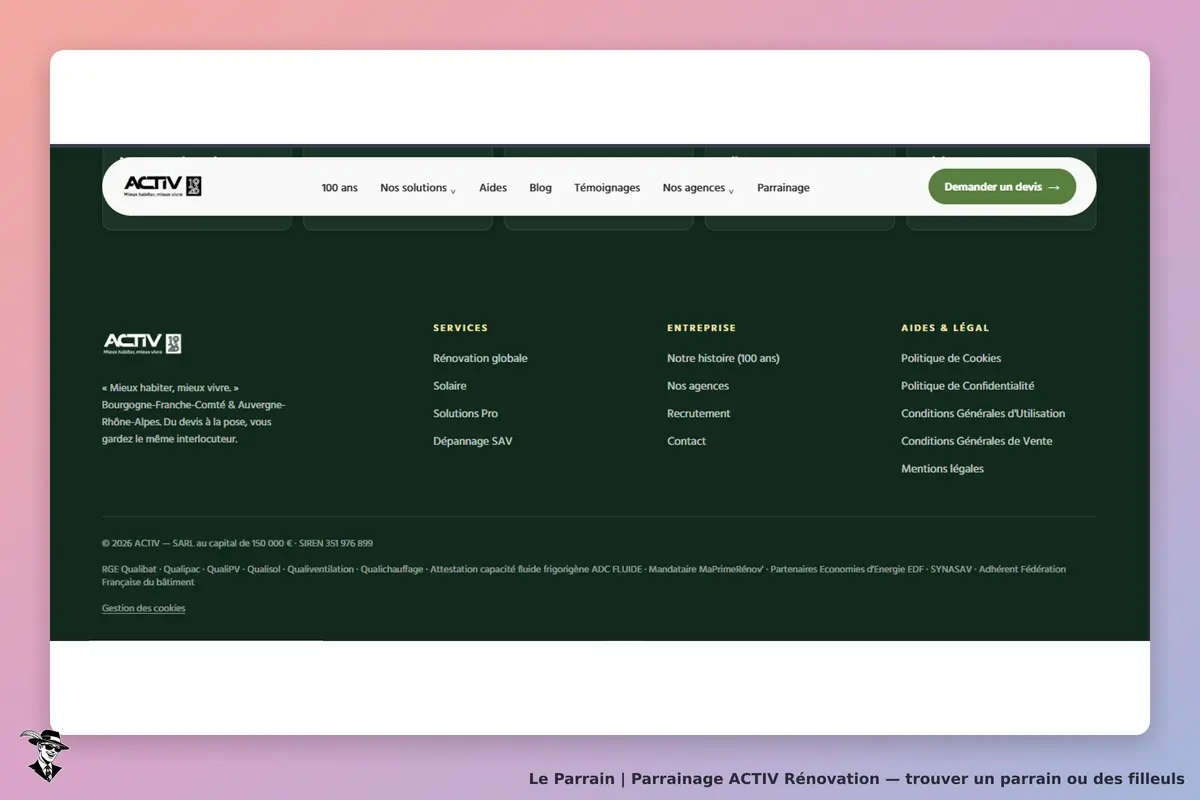The height and width of the screenshot is (800, 1200).
Task: Click the ACTIV logo in the navigation bar
Action: click(163, 187)
